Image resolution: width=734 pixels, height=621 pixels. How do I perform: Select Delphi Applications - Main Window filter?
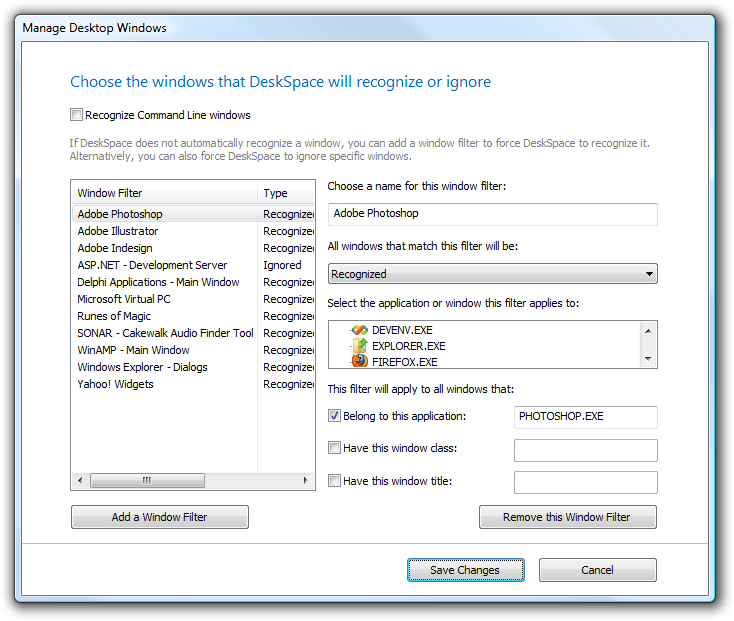[193, 282]
